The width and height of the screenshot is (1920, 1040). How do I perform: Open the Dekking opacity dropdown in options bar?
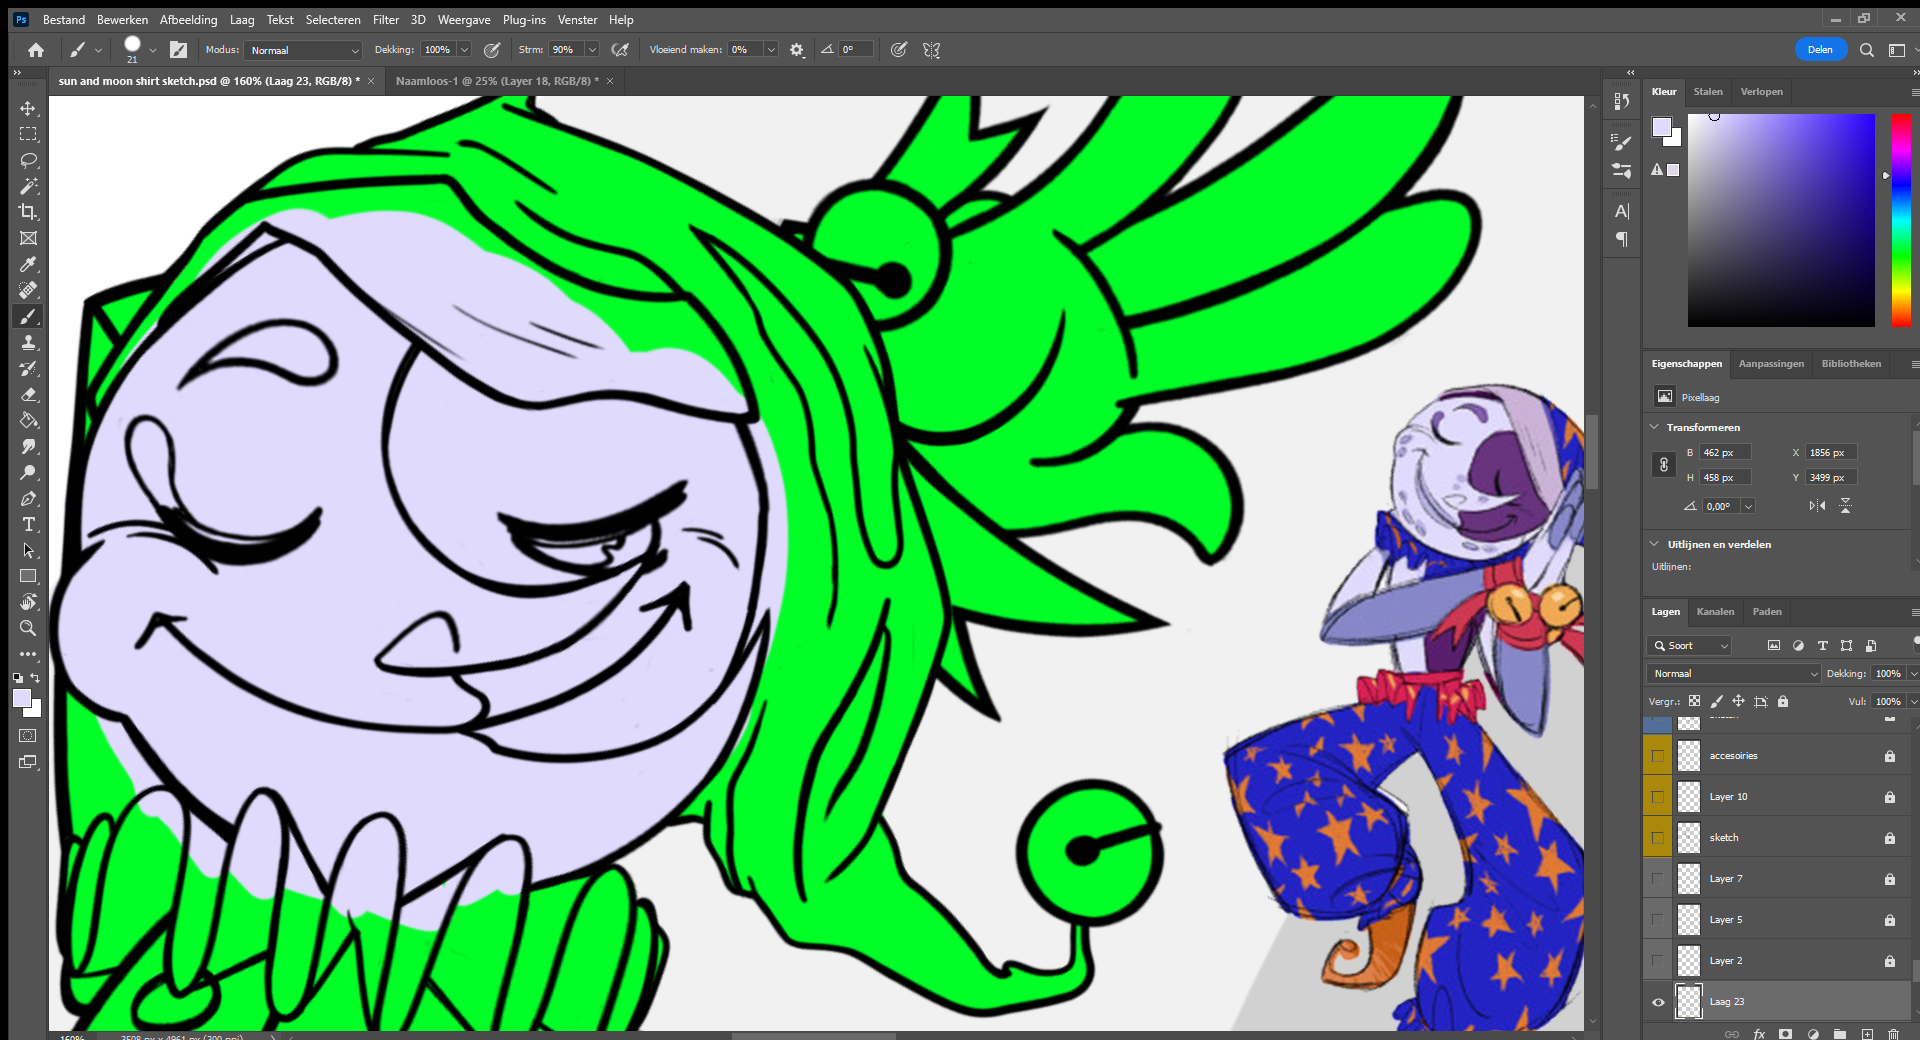(464, 50)
